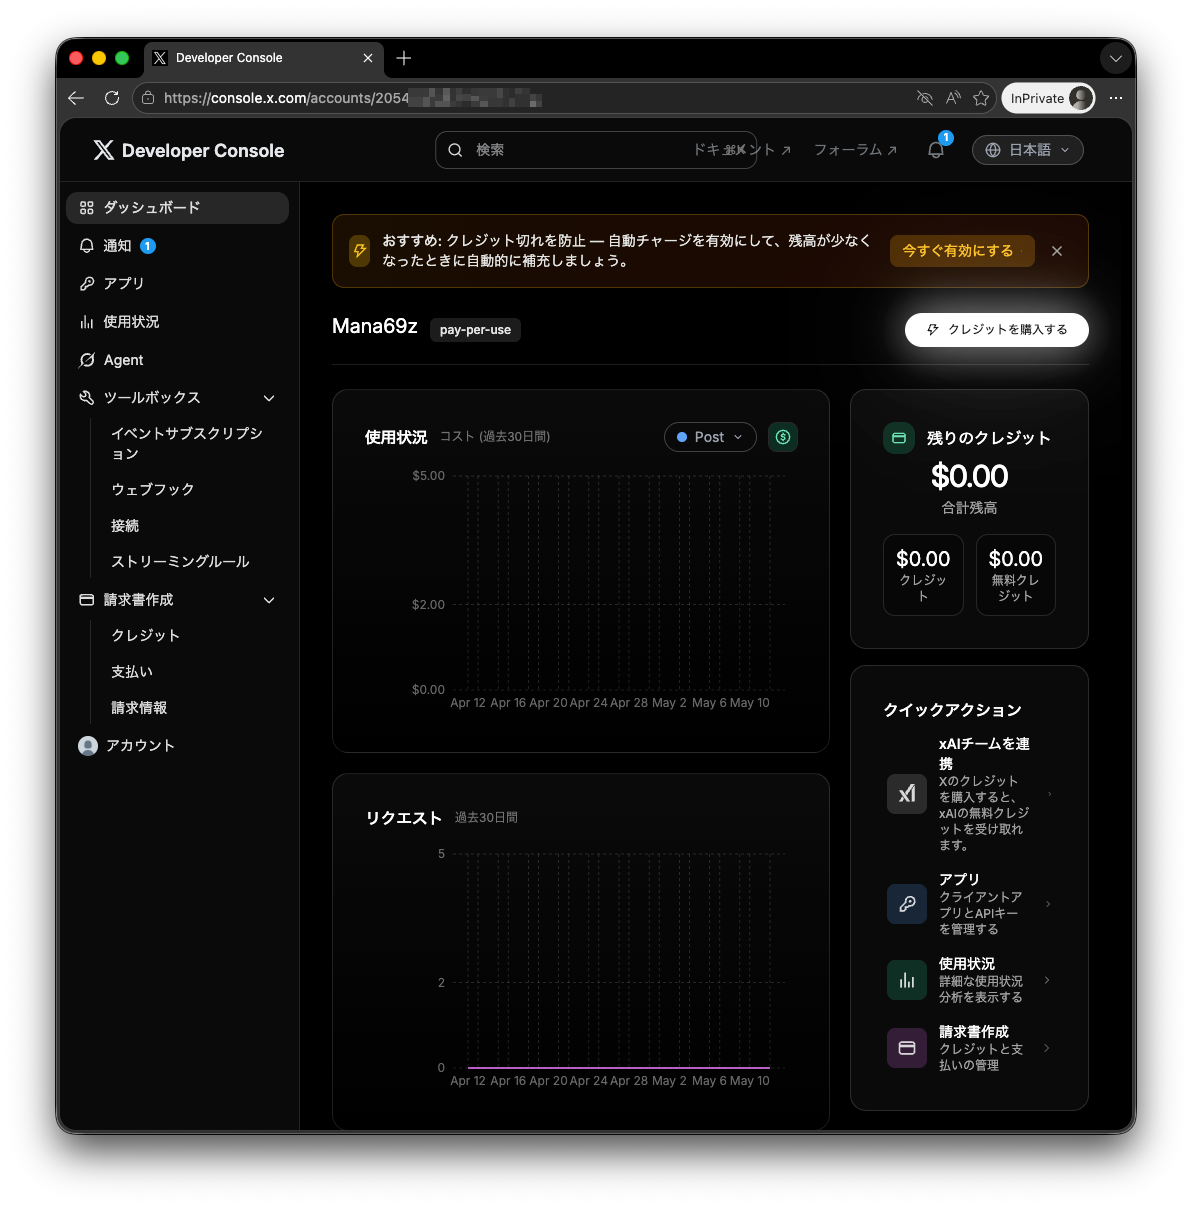The width and height of the screenshot is (1192, 1208).
Task: Open the notification bell icon
Action: coord(936,150)
